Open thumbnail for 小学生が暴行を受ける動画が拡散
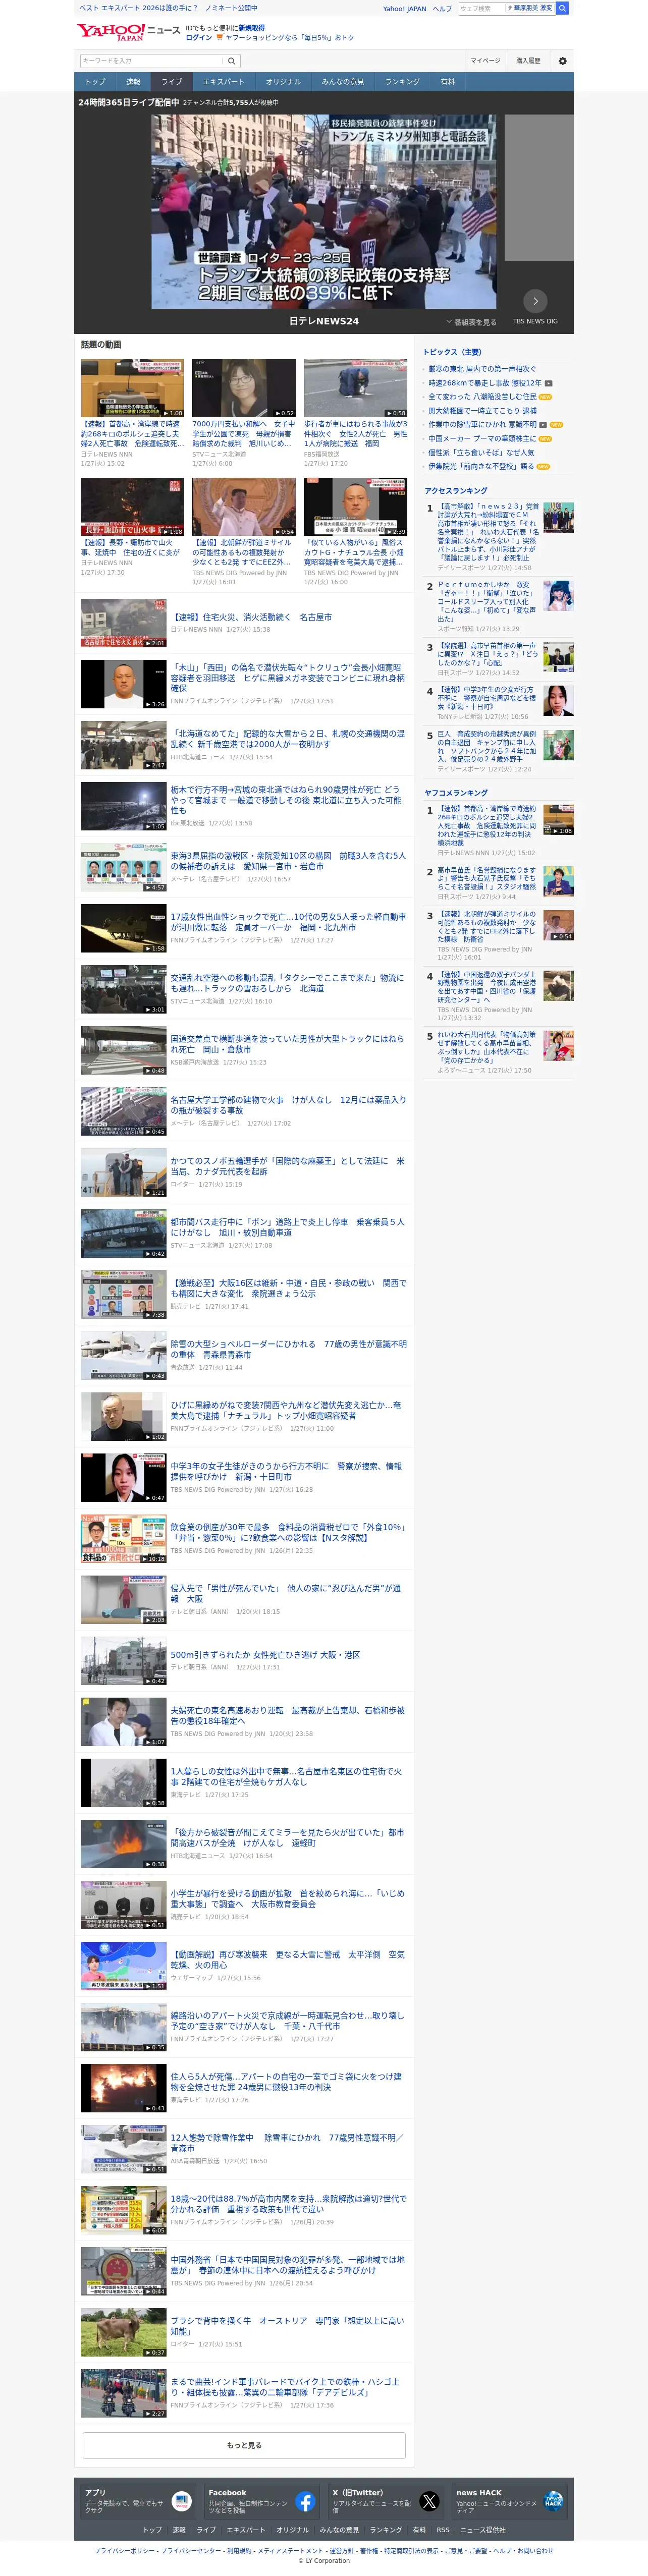648x2576 pixels. click(x=124, y=1906)
